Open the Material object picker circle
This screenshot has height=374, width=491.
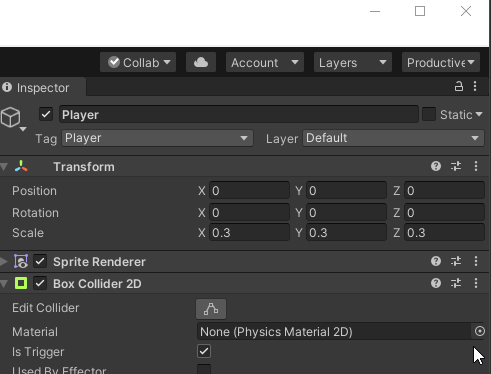[x=480, y=331]
